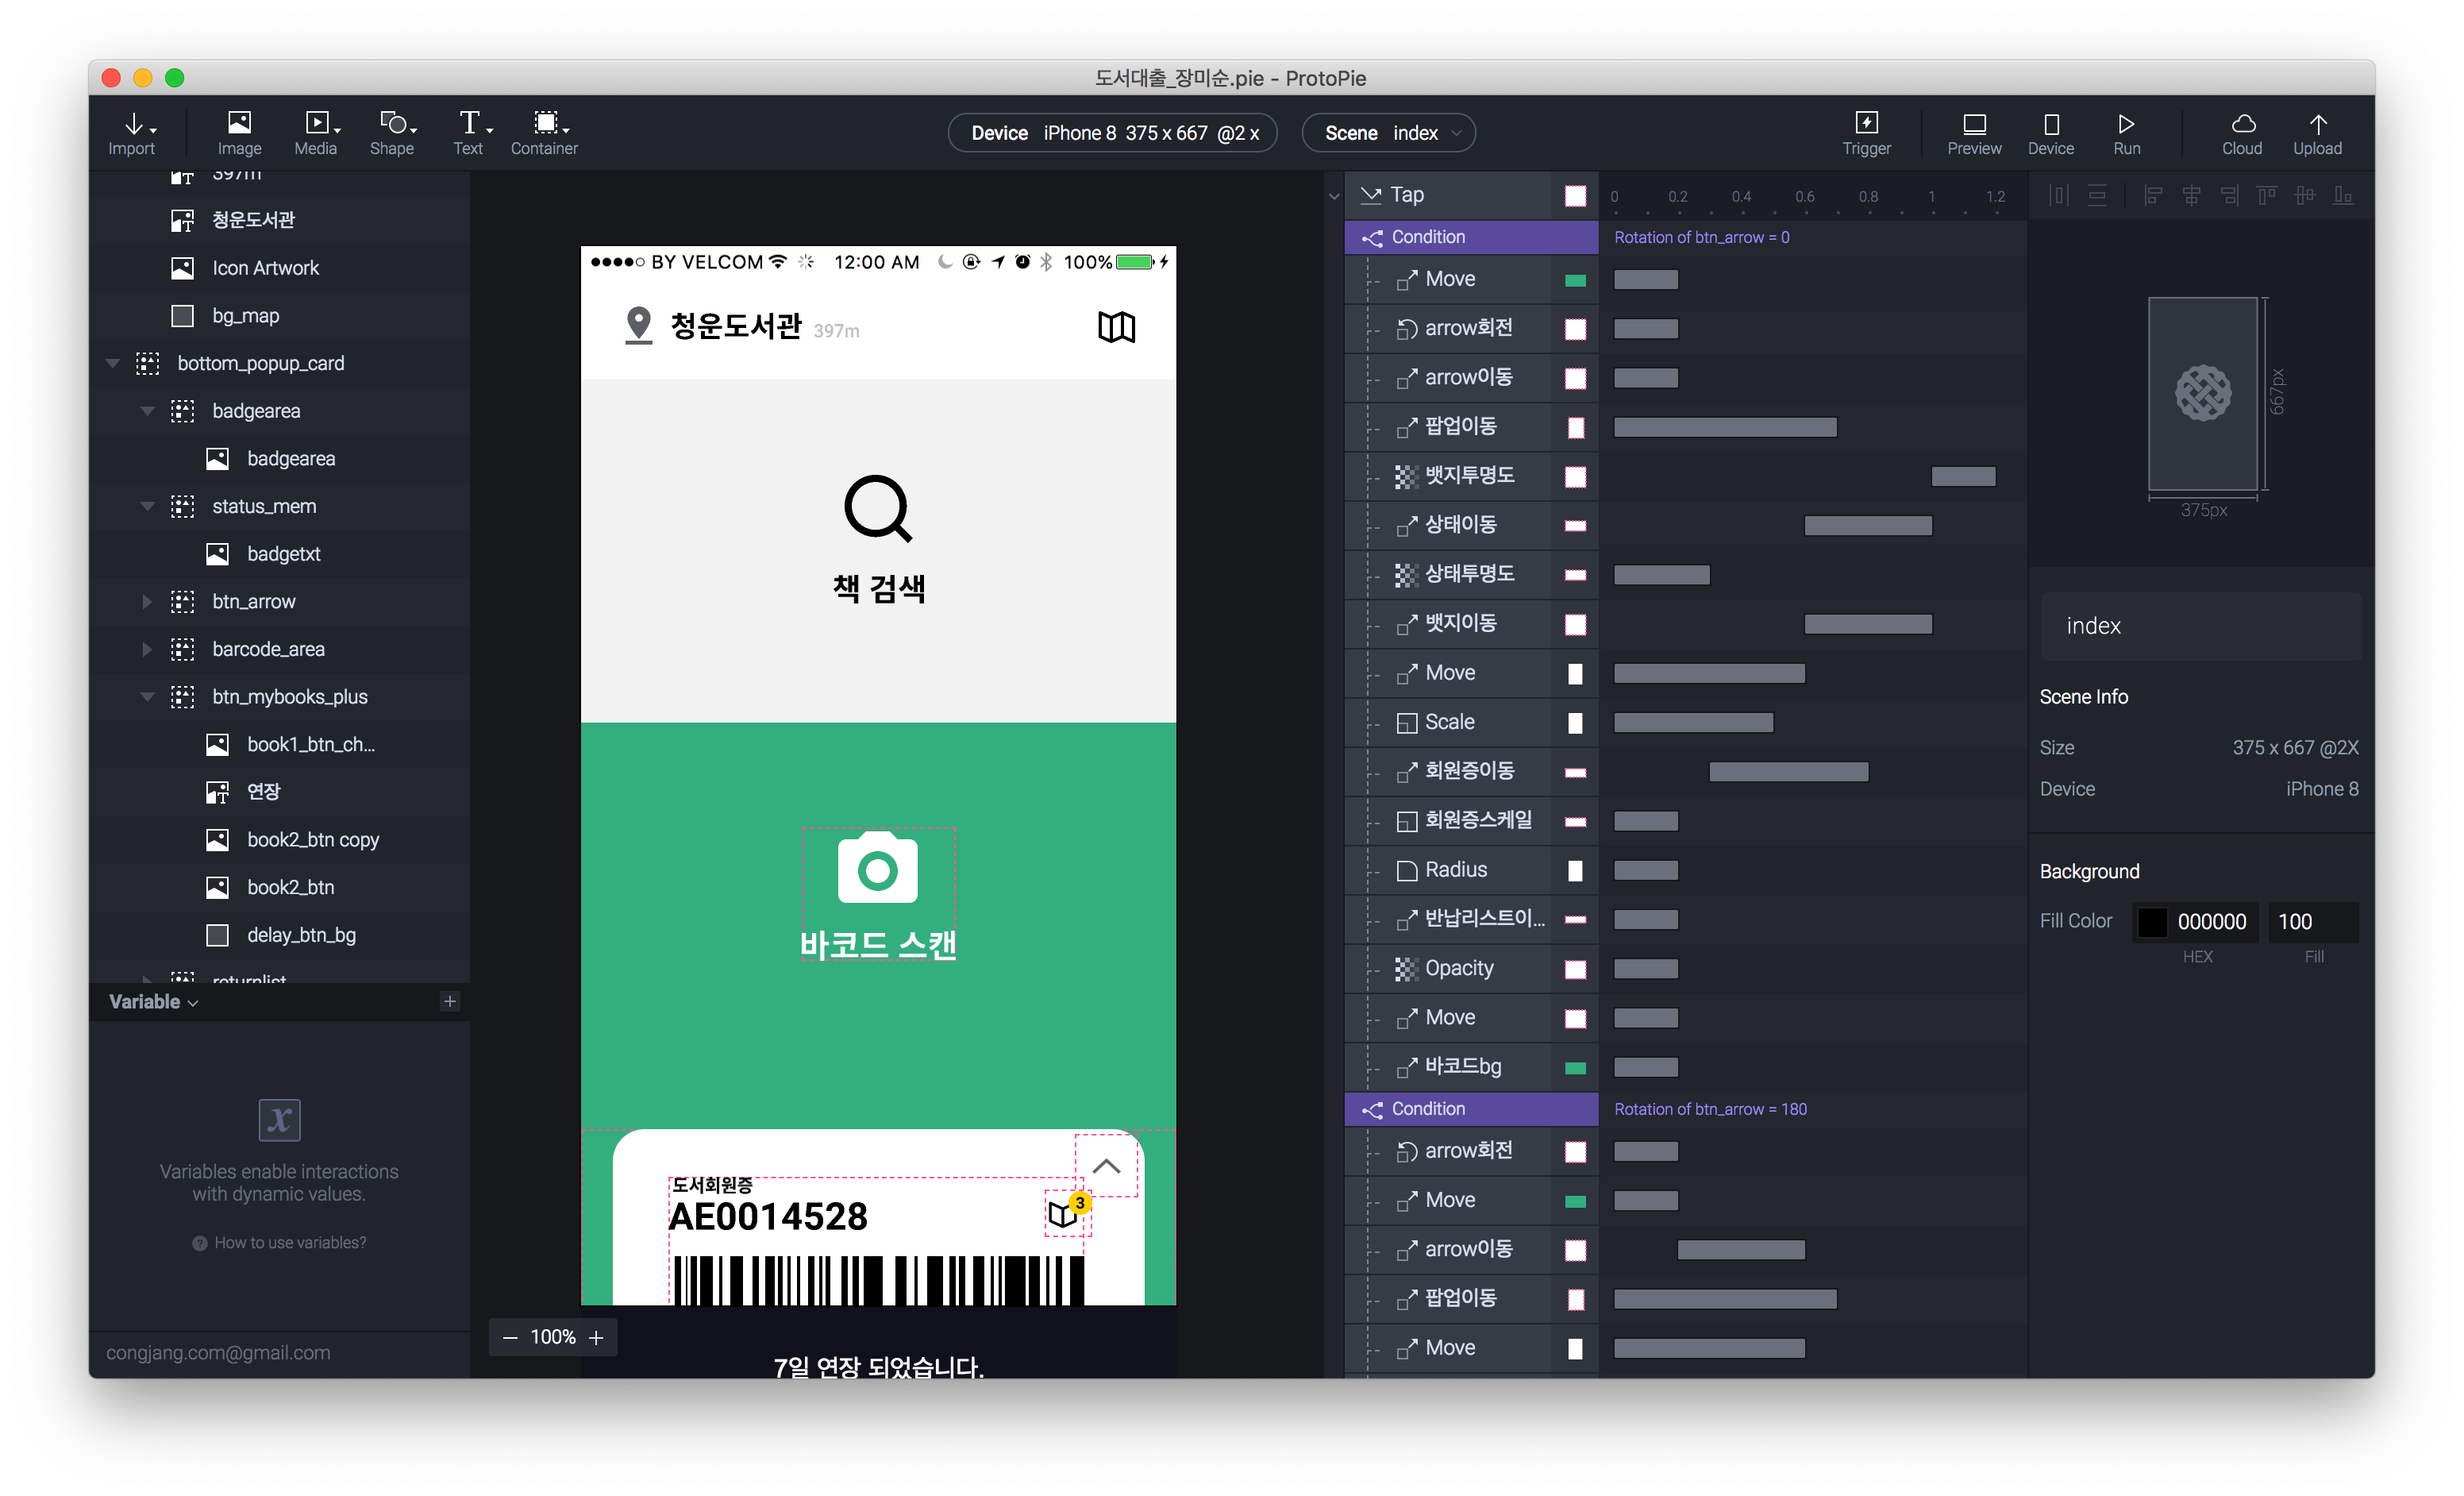Viewport: 2464px width, 1496px height.
Task: Open the background Fill Color swatch
Action: tap(2151, 921)
